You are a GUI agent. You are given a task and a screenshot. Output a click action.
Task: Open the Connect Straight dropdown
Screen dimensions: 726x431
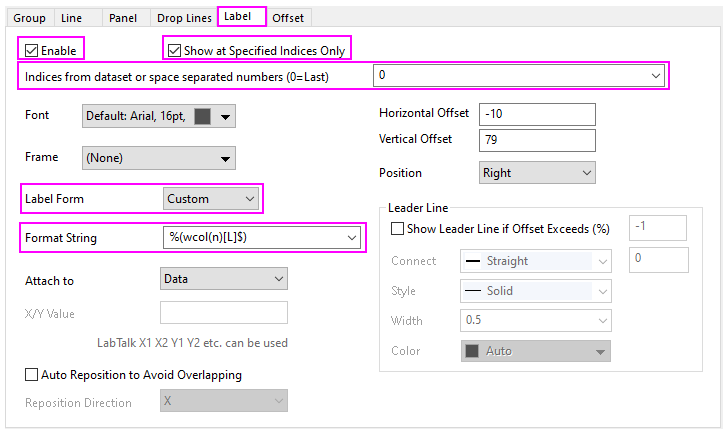(536, 261)
